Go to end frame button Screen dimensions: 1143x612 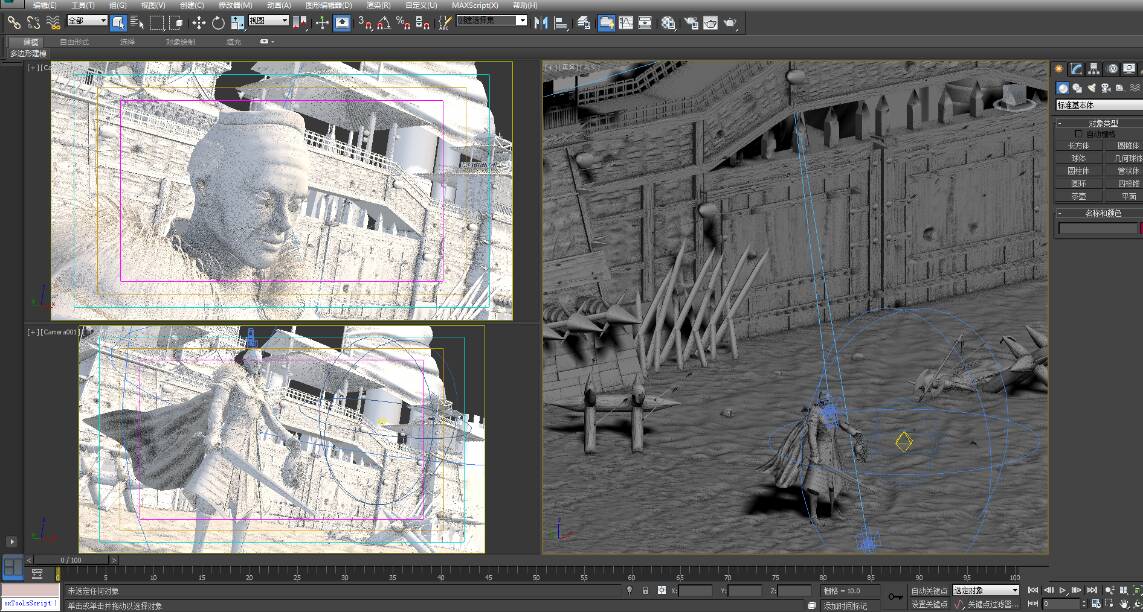click(x=1092, y=590)
